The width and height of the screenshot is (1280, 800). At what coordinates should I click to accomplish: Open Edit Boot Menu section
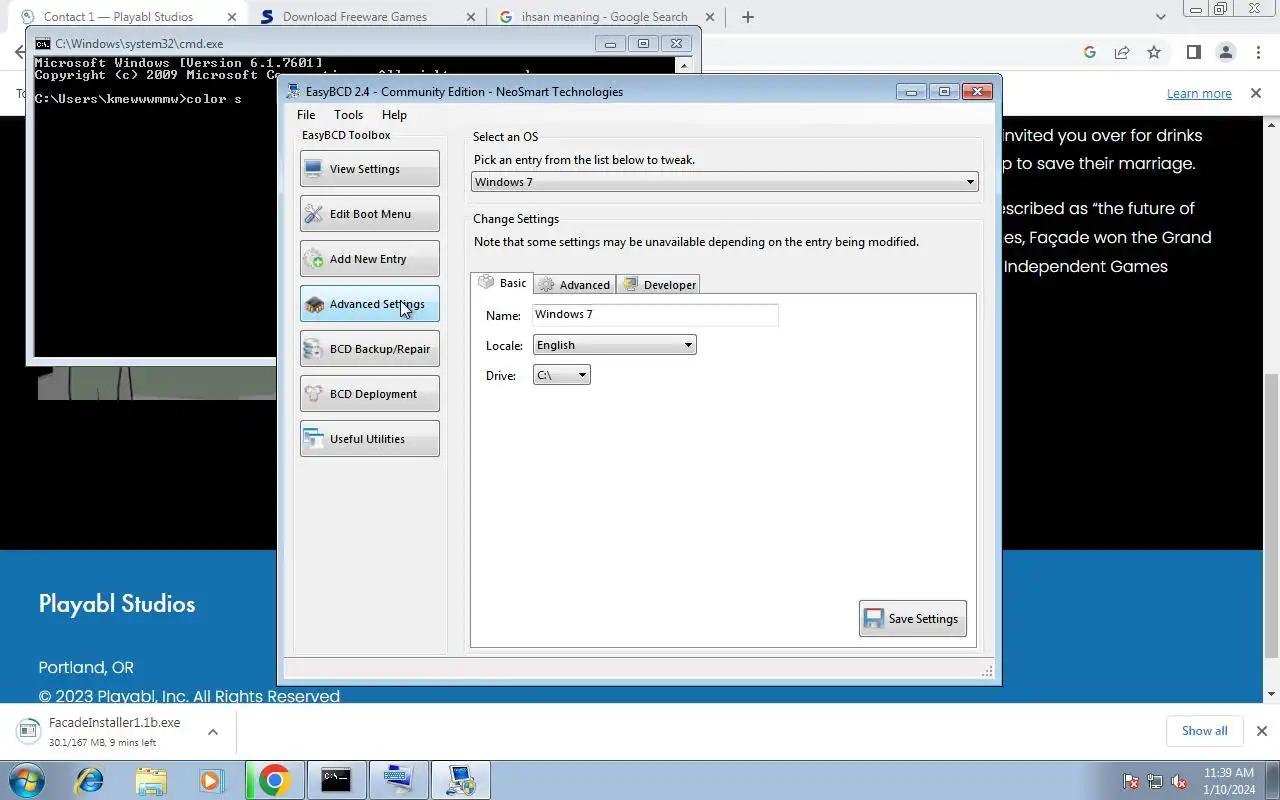(369, 213)
